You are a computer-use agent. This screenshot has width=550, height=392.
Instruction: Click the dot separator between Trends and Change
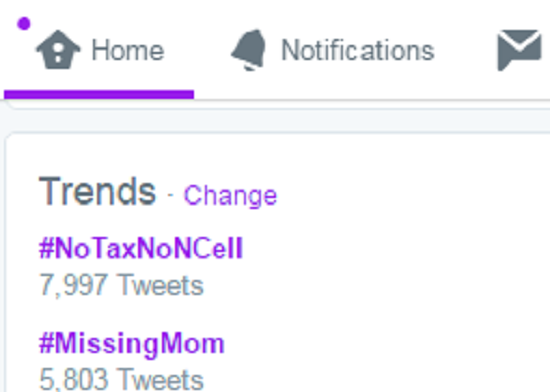(170, 195)
